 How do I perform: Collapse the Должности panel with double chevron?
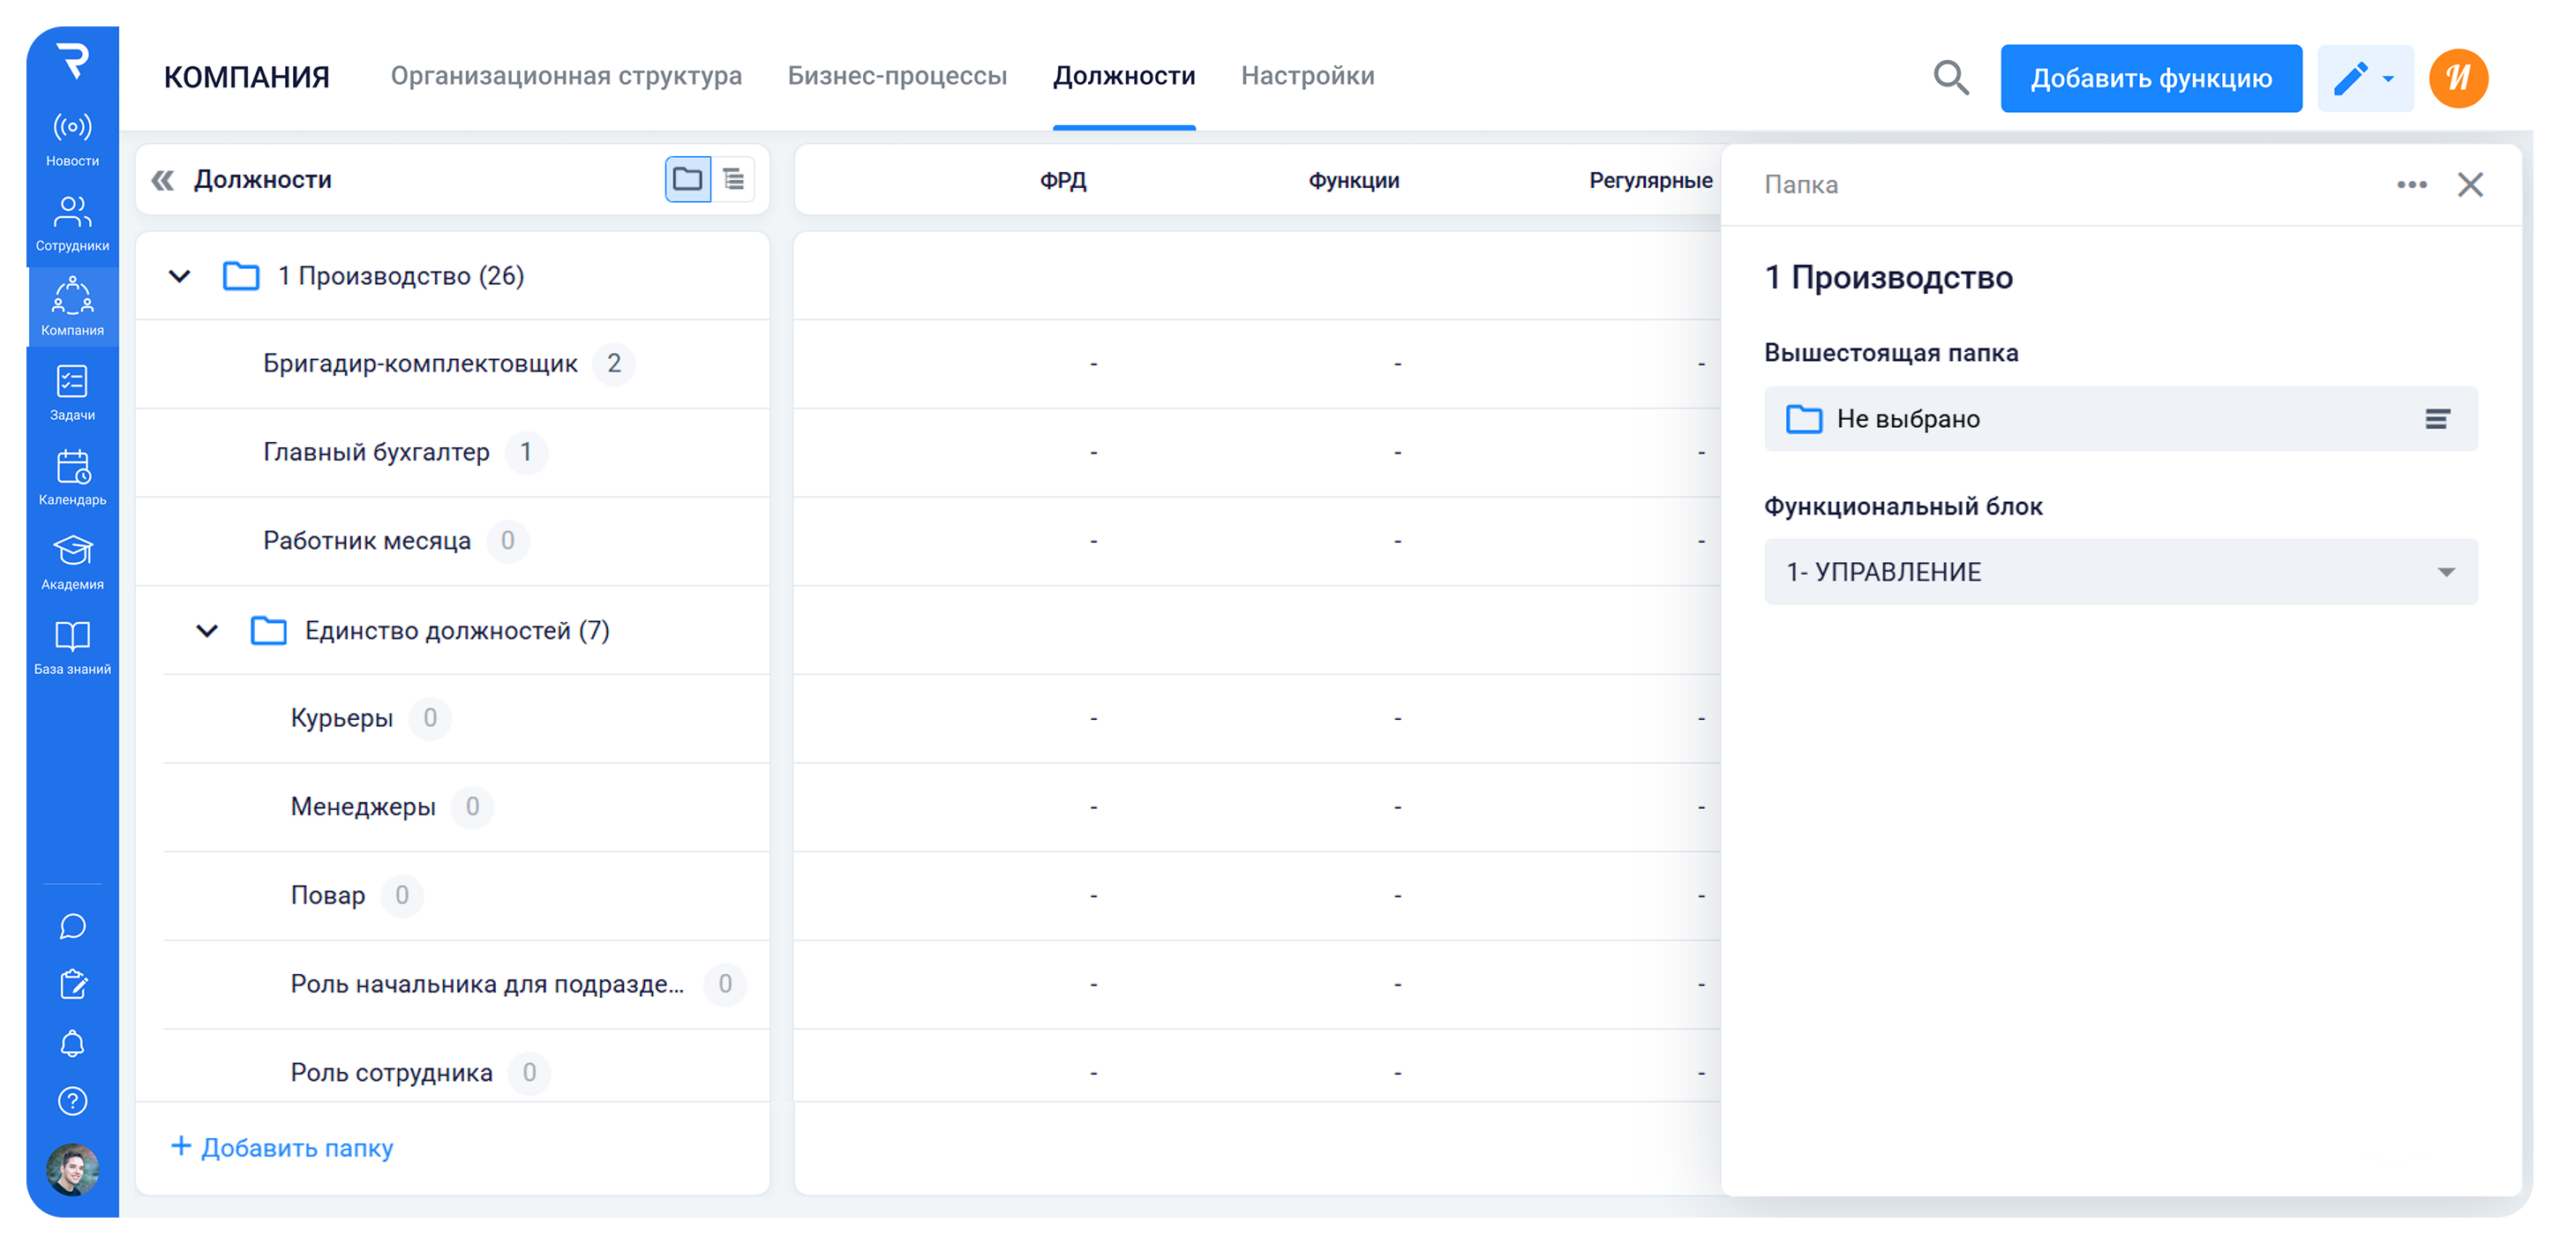(x=162, y=180)
